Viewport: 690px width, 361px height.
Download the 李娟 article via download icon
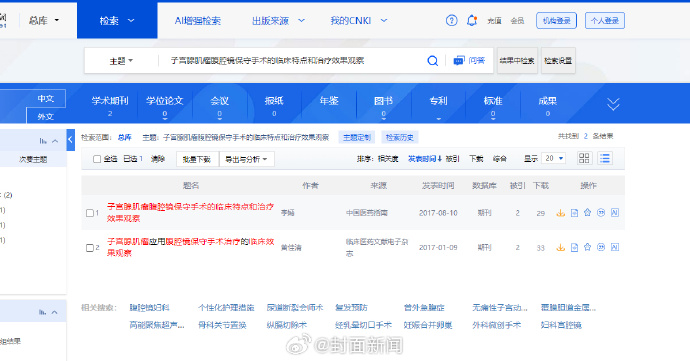click(x=561, y=213)
